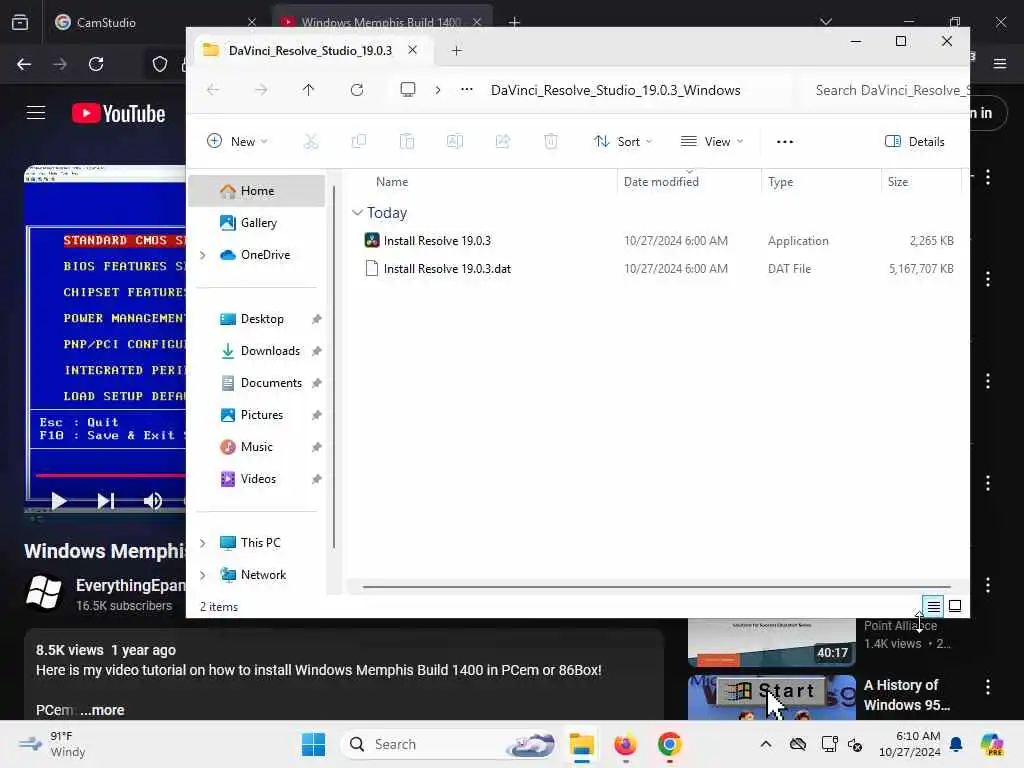Go to the YouTube home logo
This screenshot has height=768, width=1024.
point(118,113)
